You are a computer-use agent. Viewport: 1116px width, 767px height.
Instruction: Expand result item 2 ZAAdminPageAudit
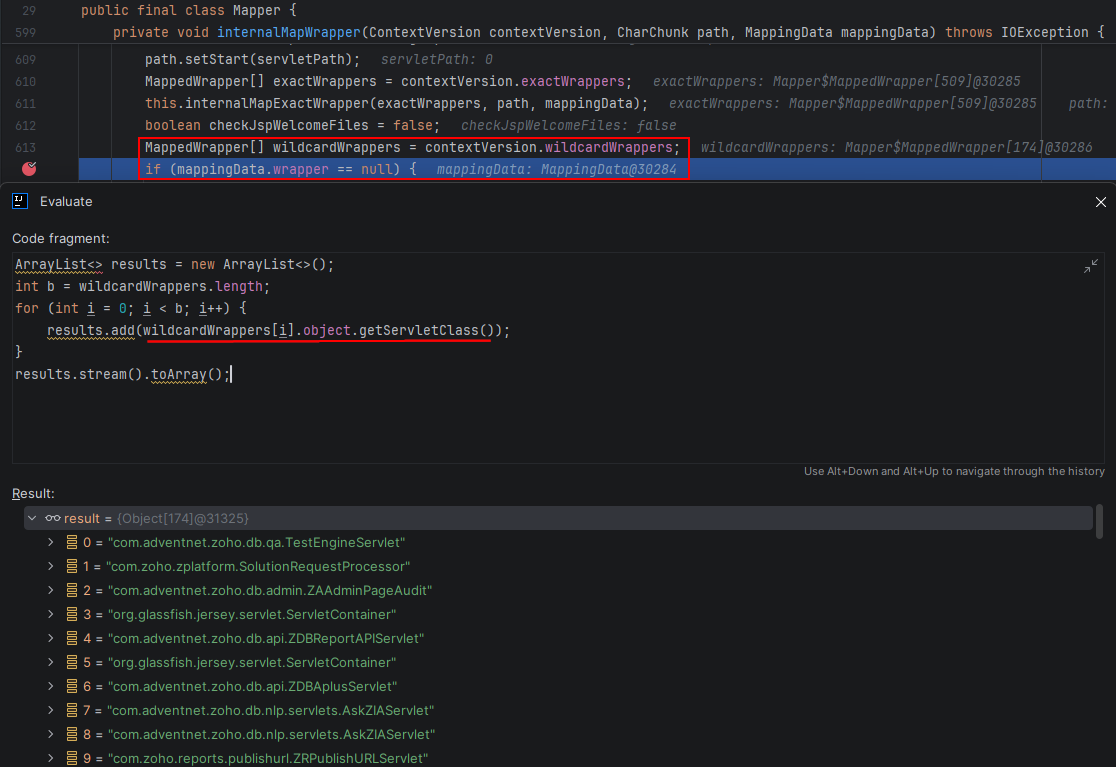(x=51, y=591)
